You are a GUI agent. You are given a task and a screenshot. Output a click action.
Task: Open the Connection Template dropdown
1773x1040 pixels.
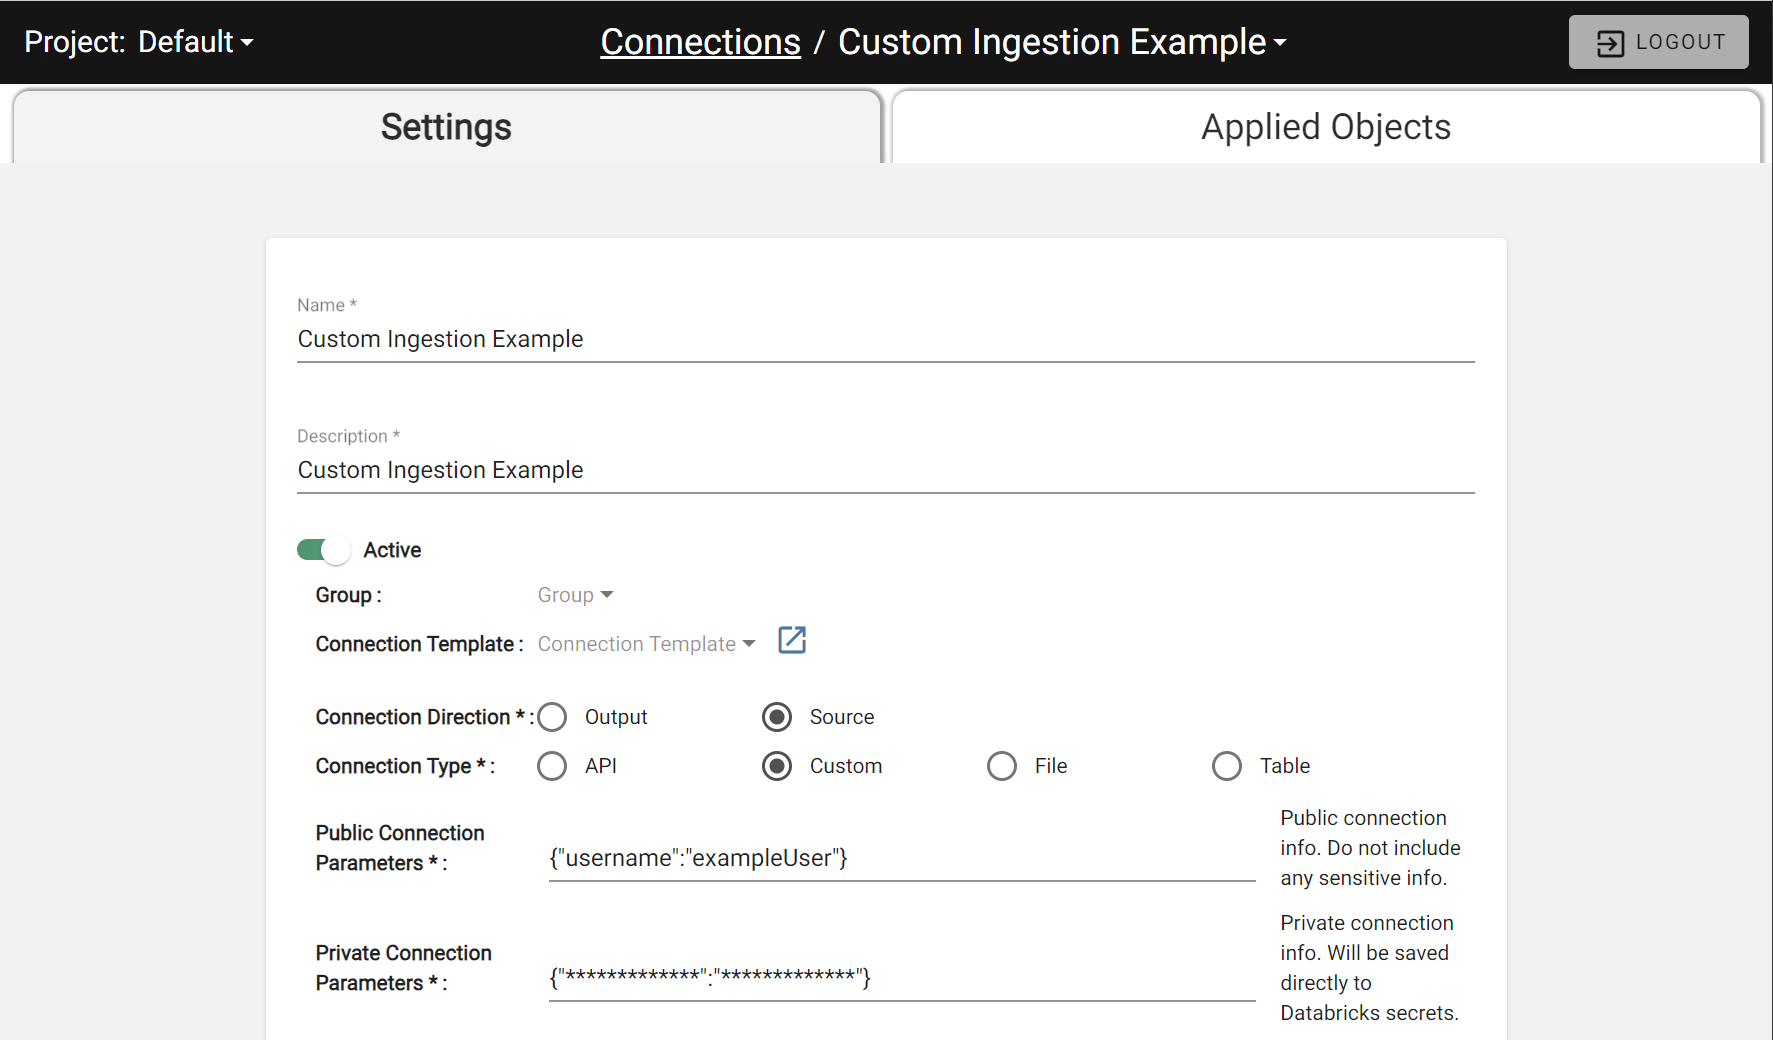(646, 644)
